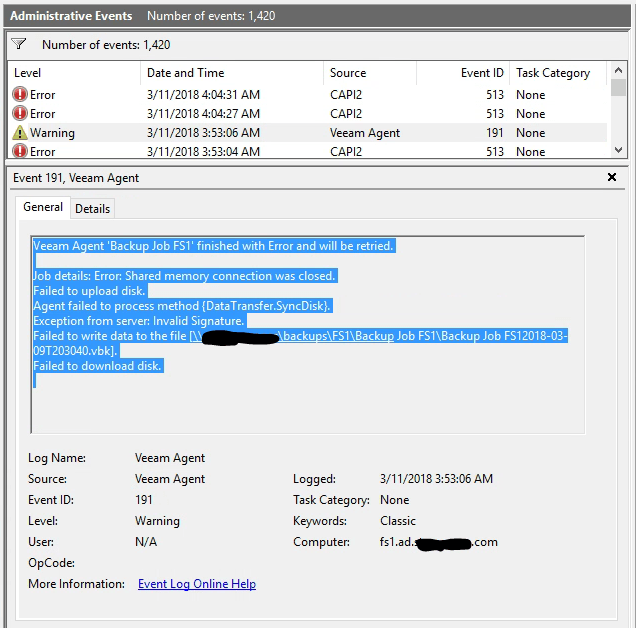
Task: Select the 3/11/2018 4:04:27 AM timestamp
Action: 203,114
